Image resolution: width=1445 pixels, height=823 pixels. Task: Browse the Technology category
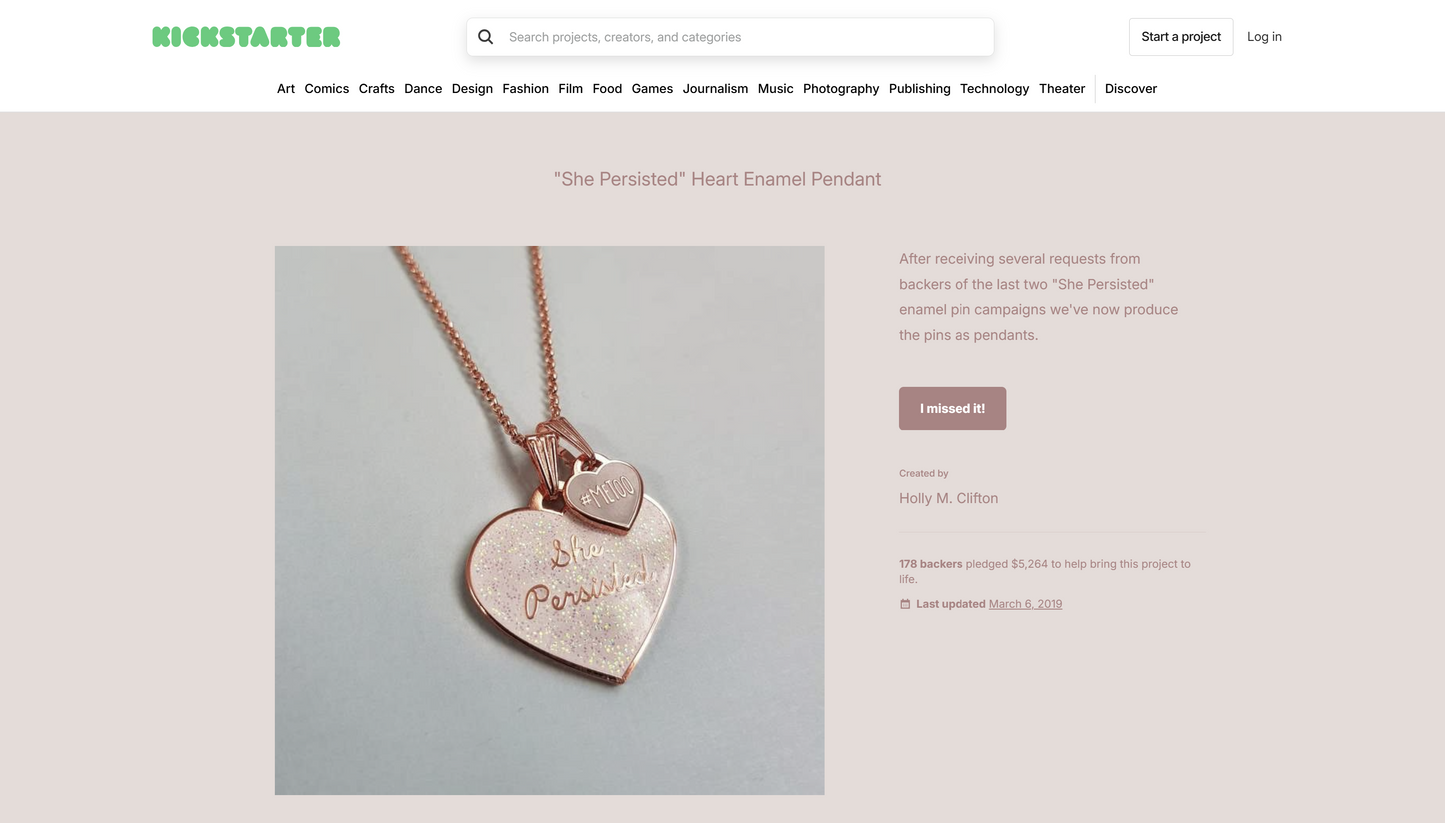pyautogui.click(x=994, y=89)
